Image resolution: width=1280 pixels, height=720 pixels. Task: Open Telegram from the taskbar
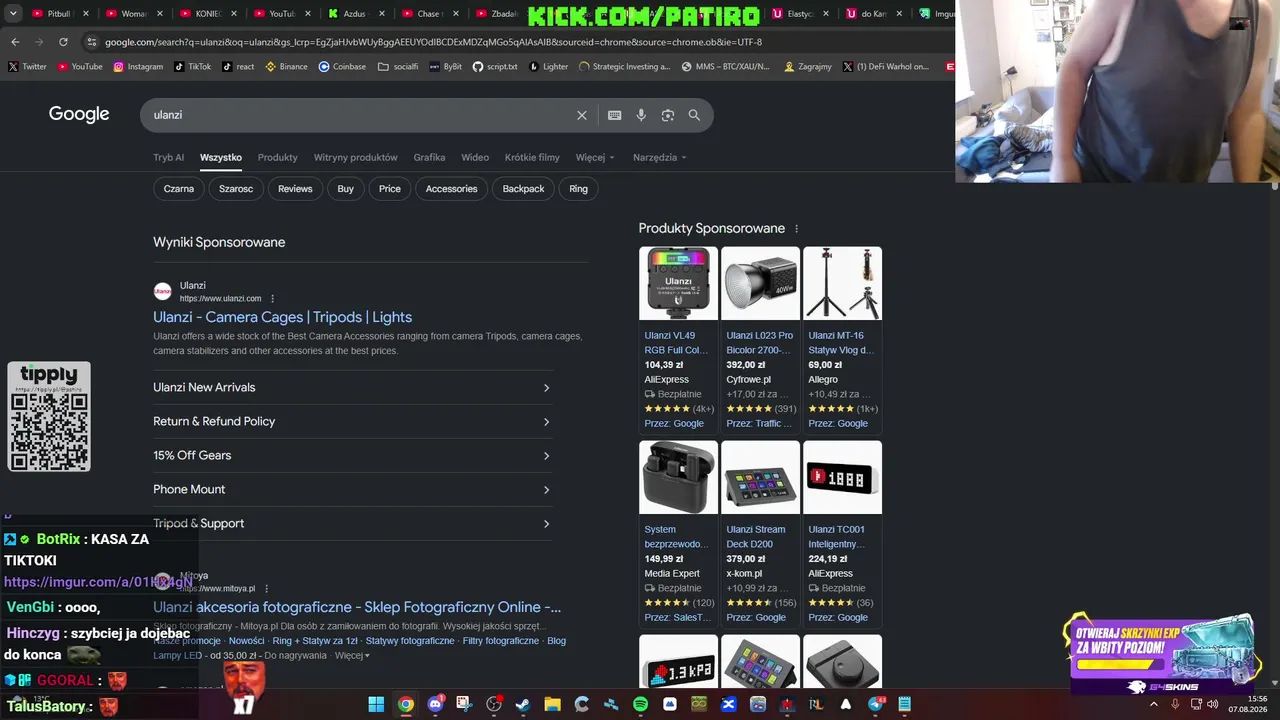(x=876, y=704)
